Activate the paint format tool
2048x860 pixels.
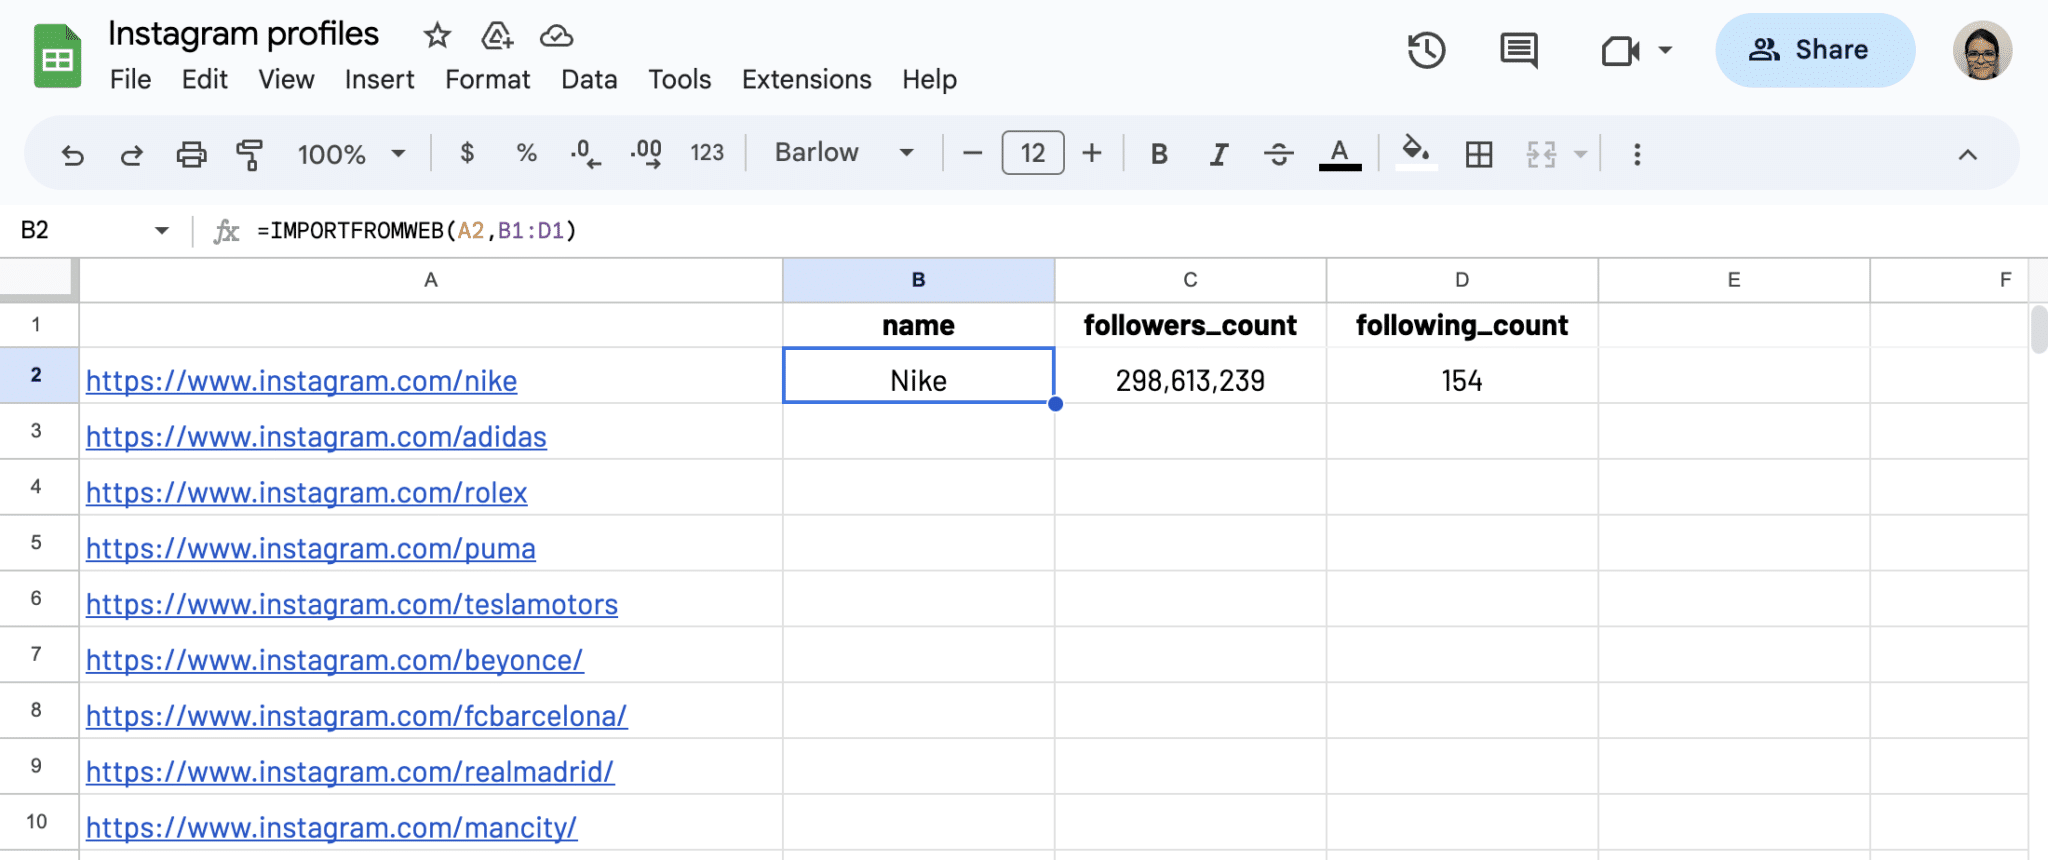pyautogui.click(x=249, y=154)
